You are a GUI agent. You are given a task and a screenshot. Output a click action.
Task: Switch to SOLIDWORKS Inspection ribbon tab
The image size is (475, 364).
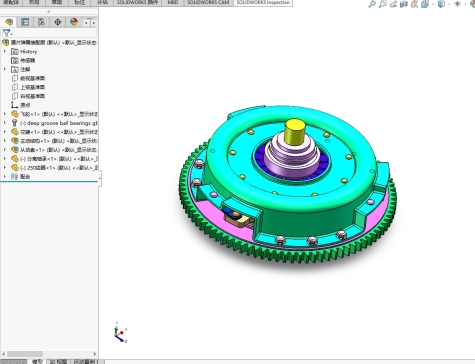[x=263, y=2]
